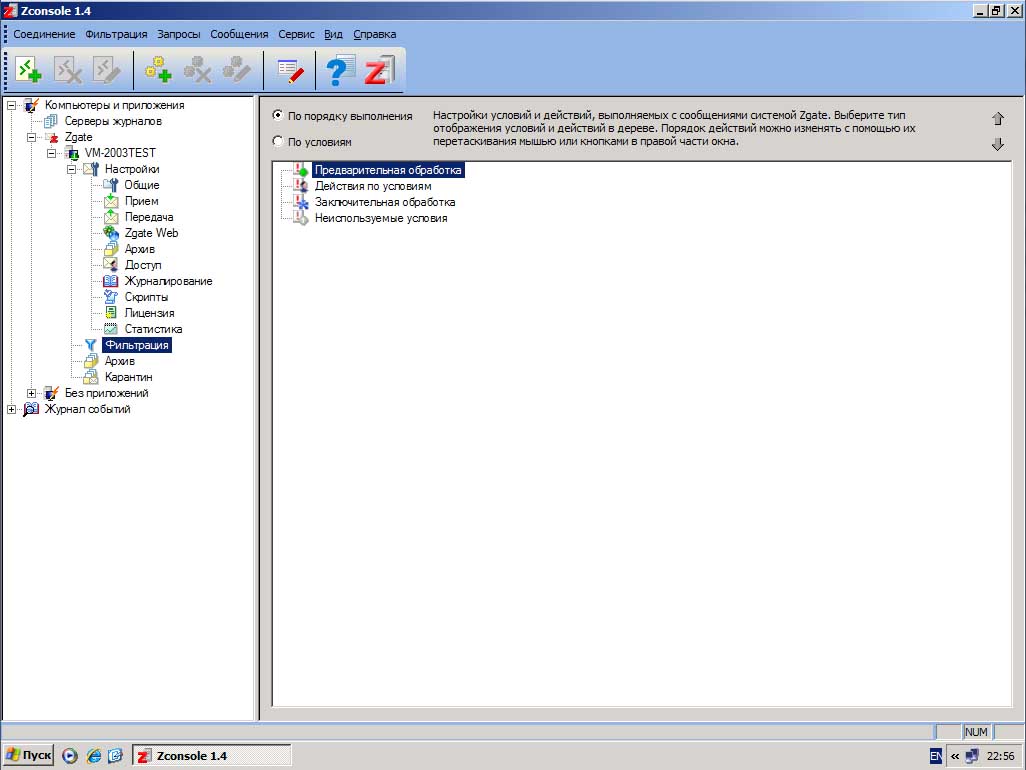Open the Запросы menu
This screenshot has height=770, width=1026.
point(179,34)
